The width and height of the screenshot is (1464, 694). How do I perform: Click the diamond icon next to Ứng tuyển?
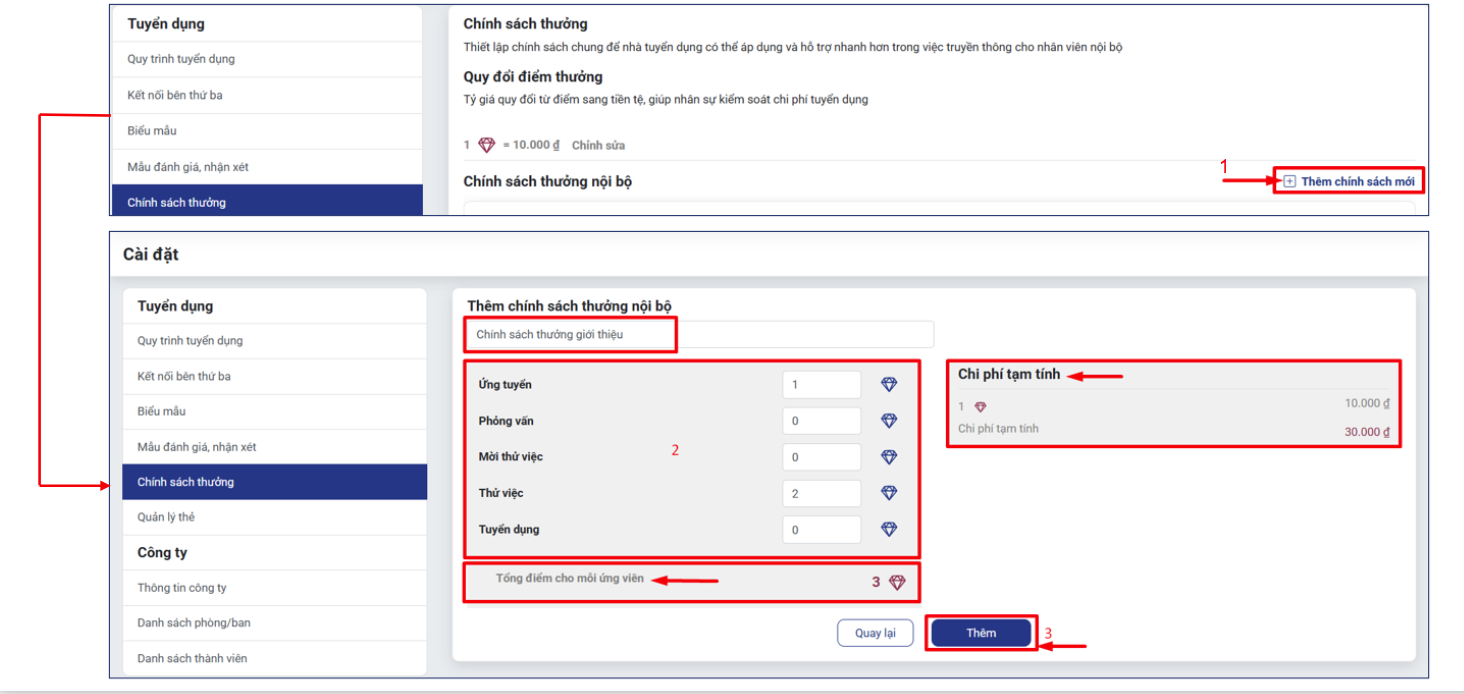click(x=889, y=385)
